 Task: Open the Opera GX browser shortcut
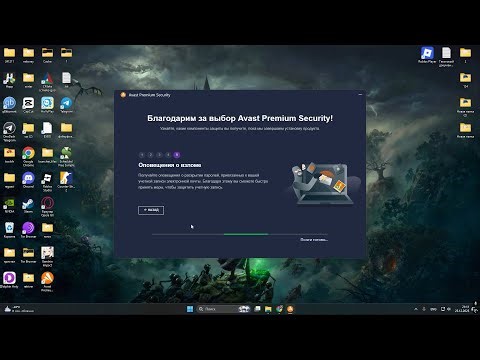(x=47, y=206)
